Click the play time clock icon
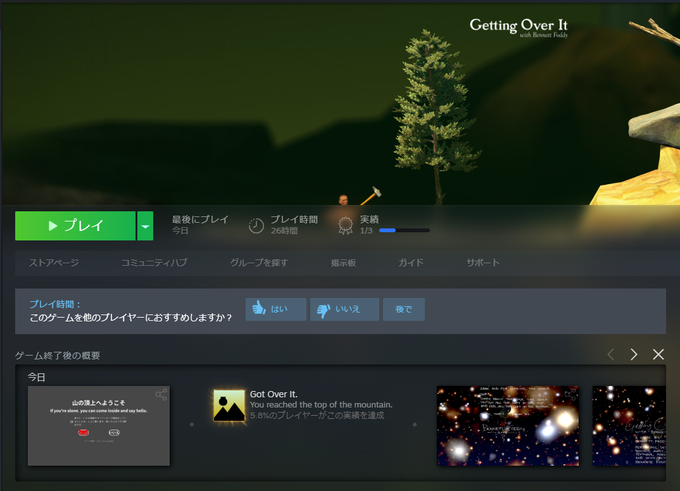Viewport: 680px width, 491px height. [x=256, y=226]
